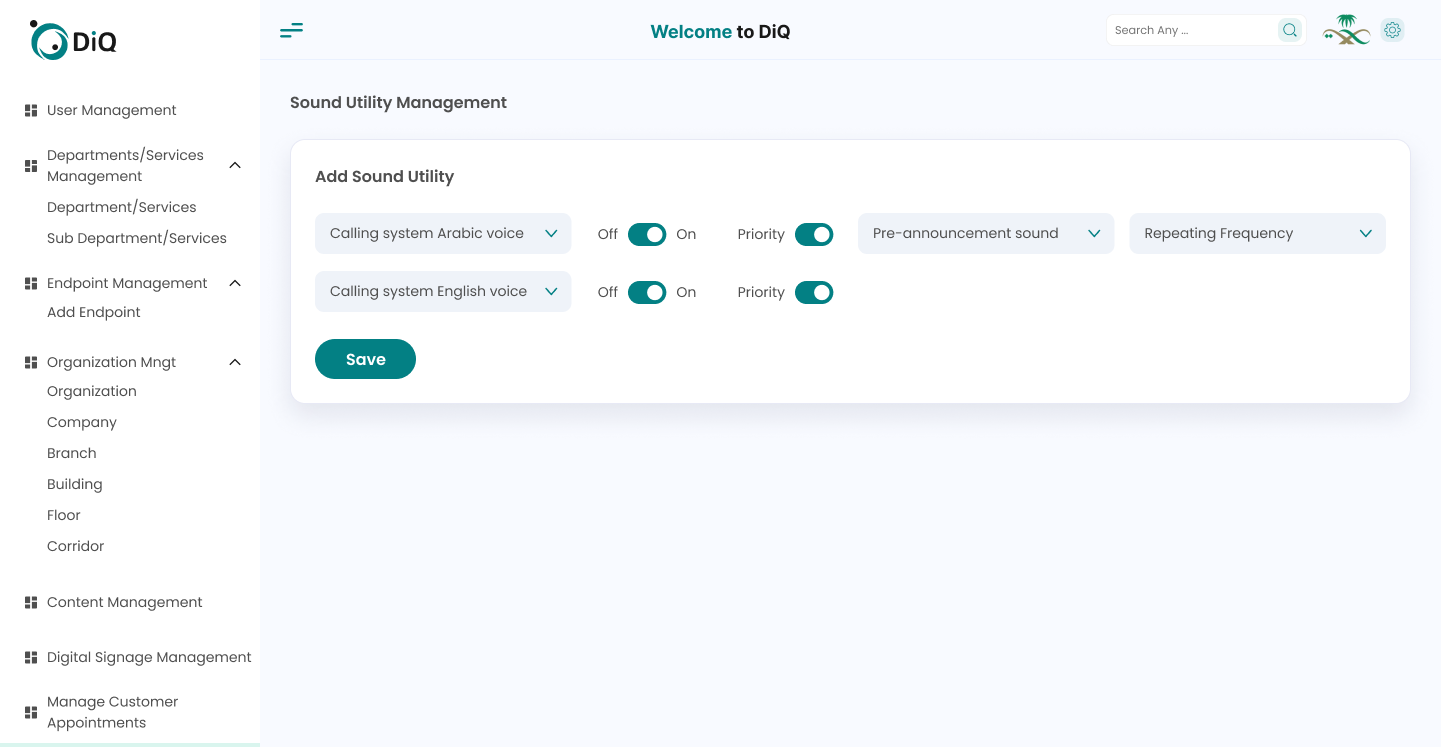Click the search magnifier icon
The image size is (1441, 747).
pyautogui.click(x=1290, y=30)
